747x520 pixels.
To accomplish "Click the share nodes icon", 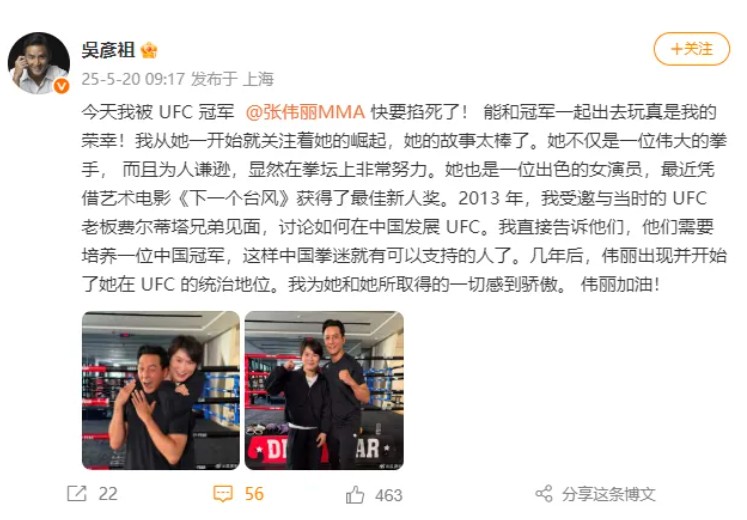I will tap(544, 494).
